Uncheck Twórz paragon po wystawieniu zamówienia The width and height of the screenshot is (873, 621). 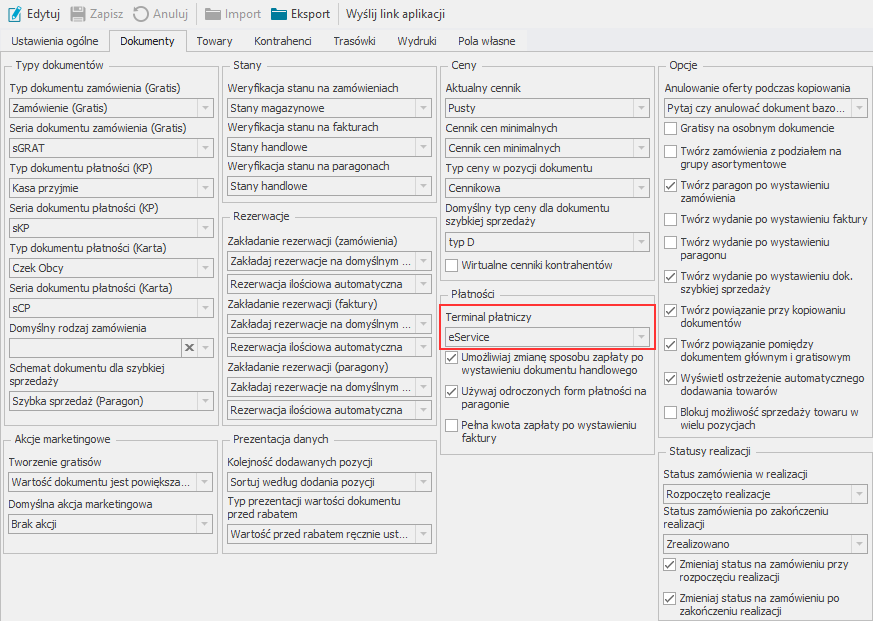pos(672,186)
